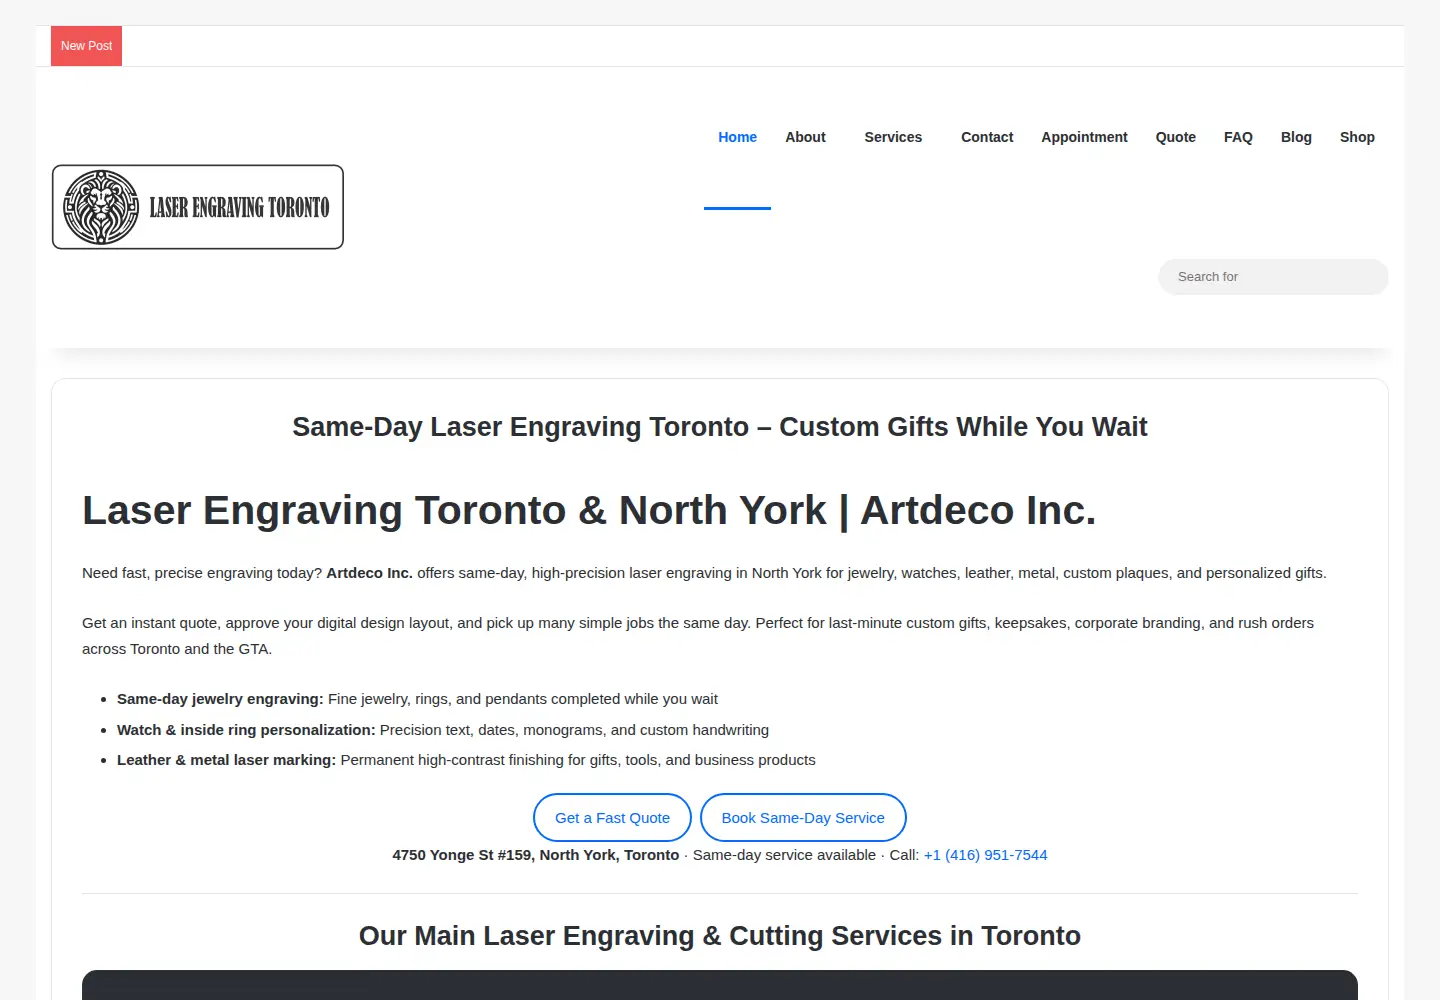
Task: Click the 4750 Yonge St address text
Action: 536,855
